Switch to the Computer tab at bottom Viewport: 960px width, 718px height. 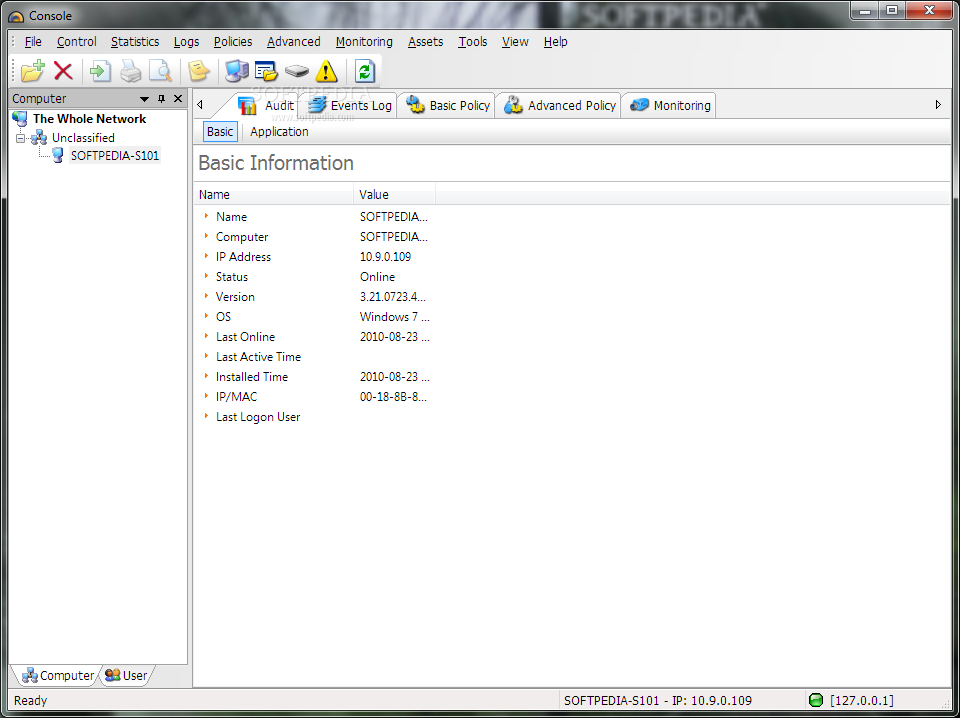[58, 676]
